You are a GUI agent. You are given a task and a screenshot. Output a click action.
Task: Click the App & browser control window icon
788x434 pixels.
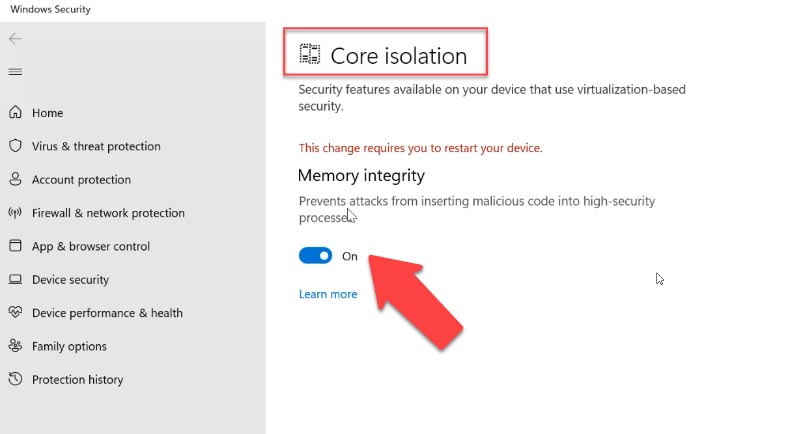16,246
